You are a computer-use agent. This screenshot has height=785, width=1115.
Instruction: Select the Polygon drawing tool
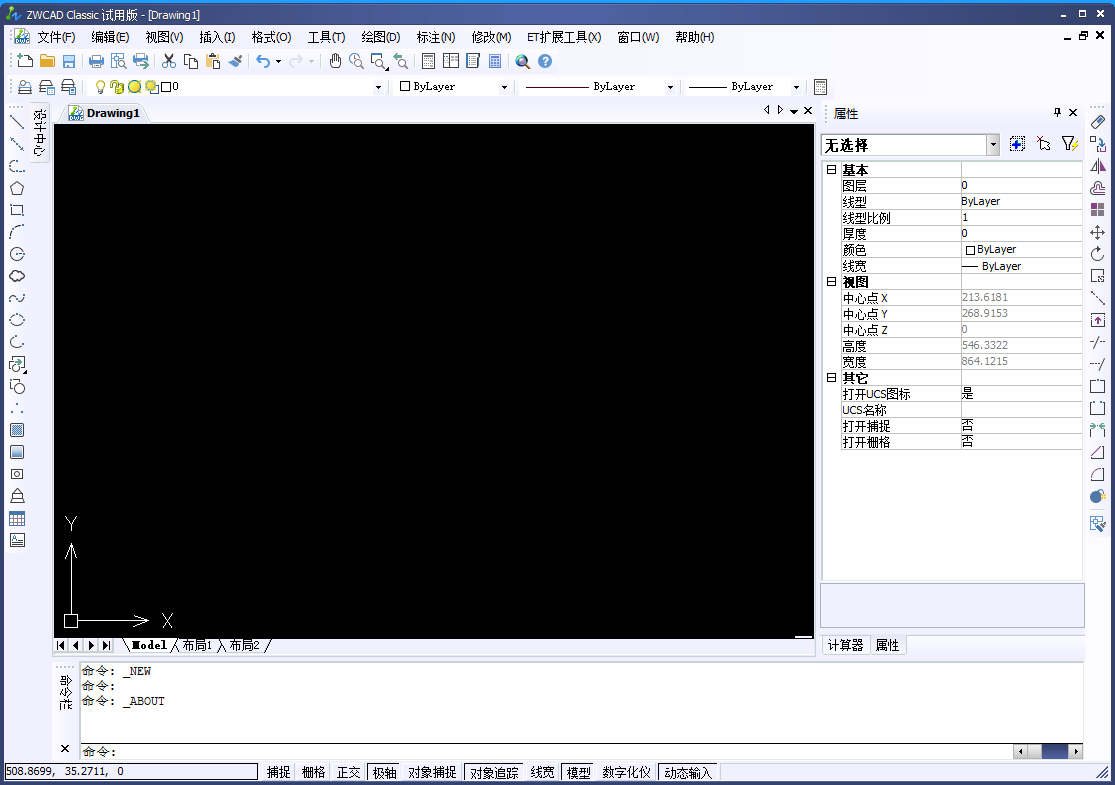click(16, 188)
